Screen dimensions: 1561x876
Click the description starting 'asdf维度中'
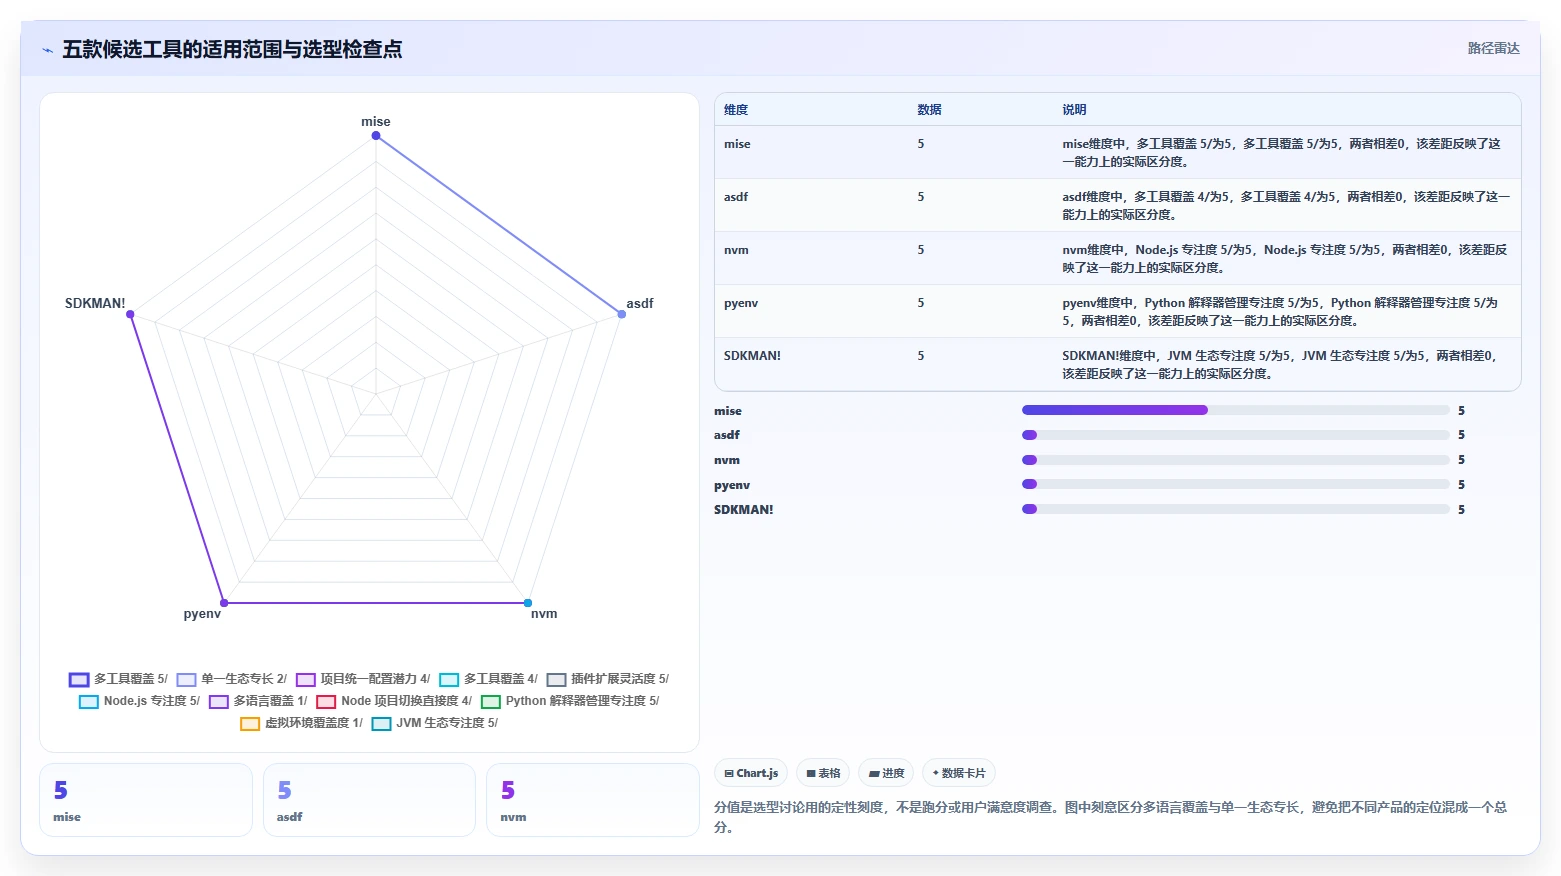click(x=1286, y=206)
